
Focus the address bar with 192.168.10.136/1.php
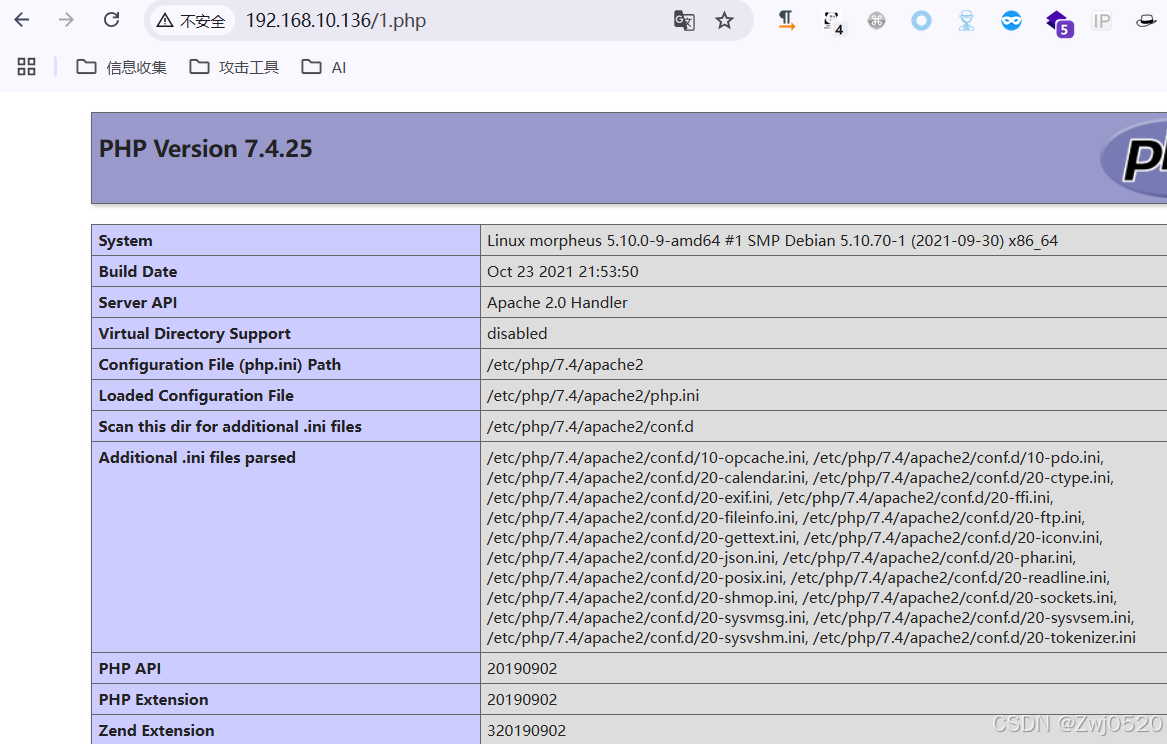tap(336, 21)
